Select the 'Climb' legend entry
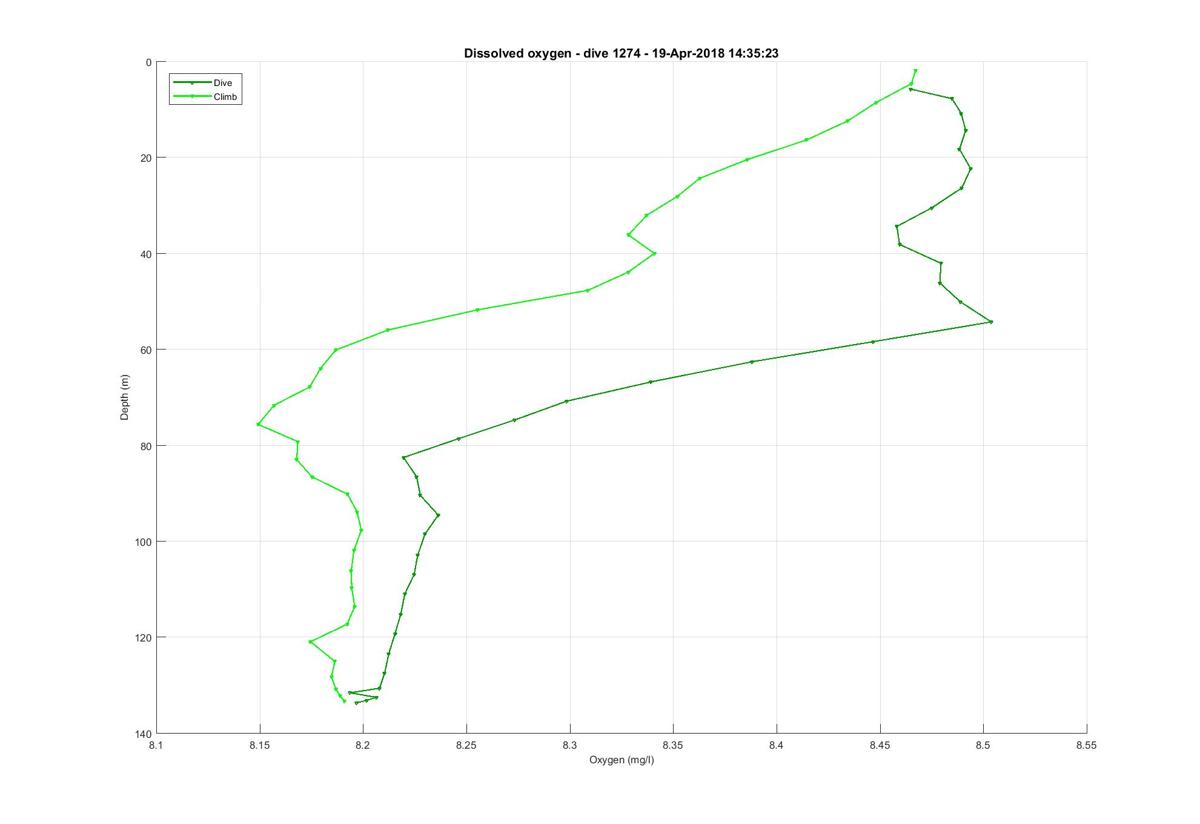 click(x=207, y=97)
